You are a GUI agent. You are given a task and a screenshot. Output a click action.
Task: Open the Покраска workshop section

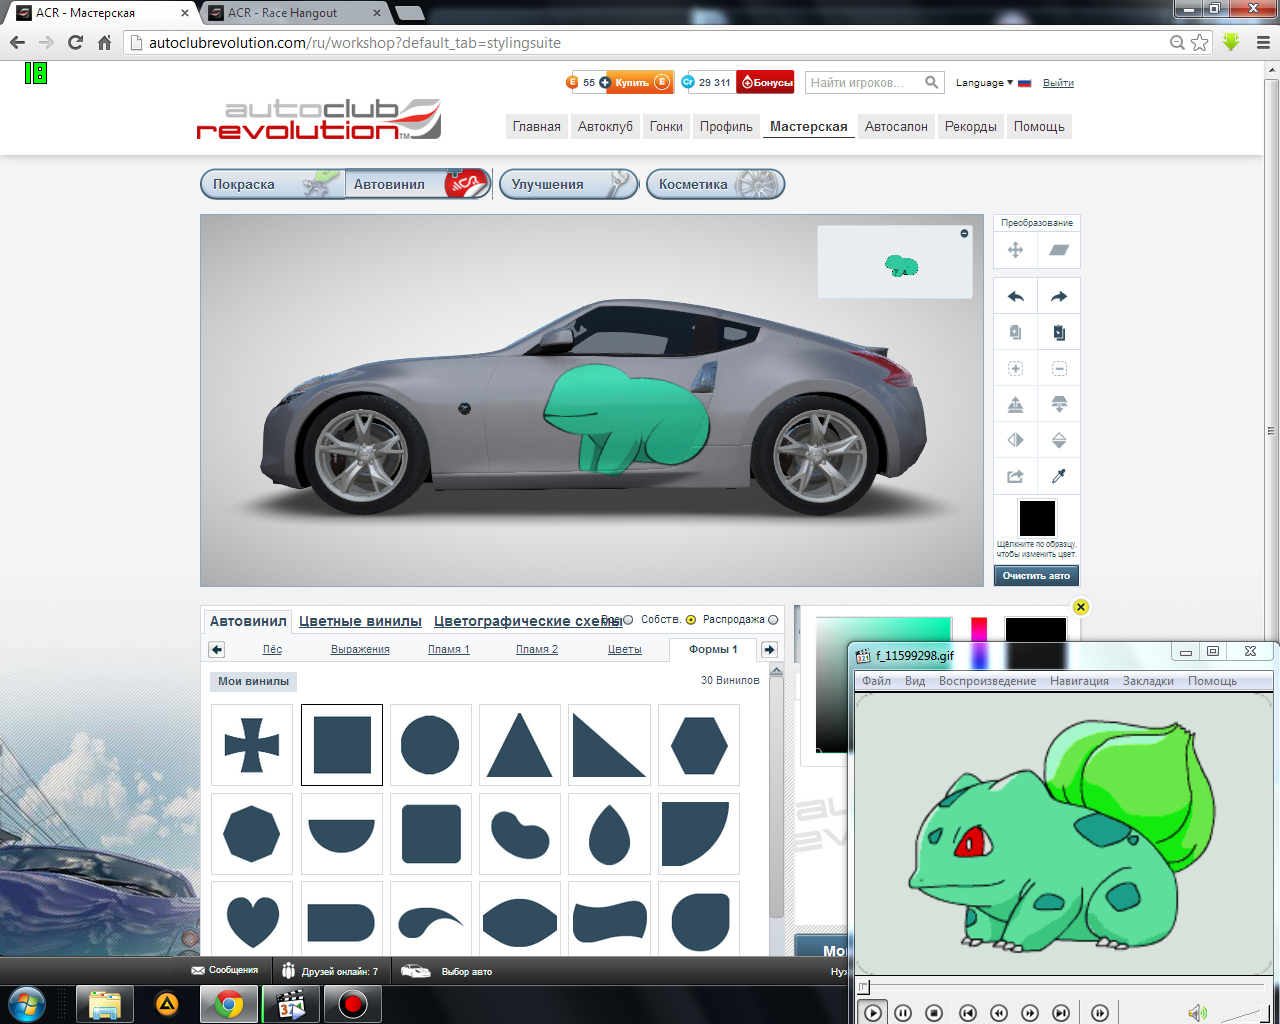click(273, 184)
